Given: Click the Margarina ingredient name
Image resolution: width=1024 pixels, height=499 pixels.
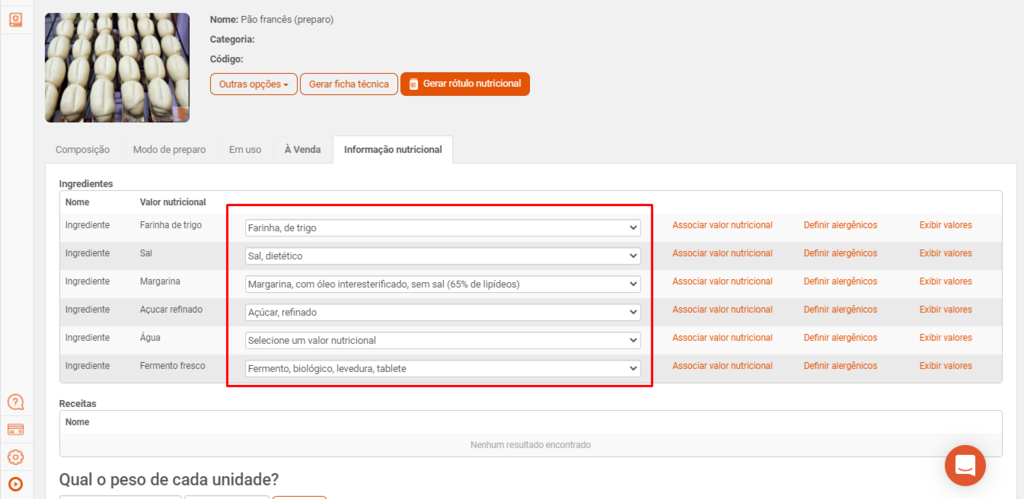Looking at the screenshot, I should [160, 281].
